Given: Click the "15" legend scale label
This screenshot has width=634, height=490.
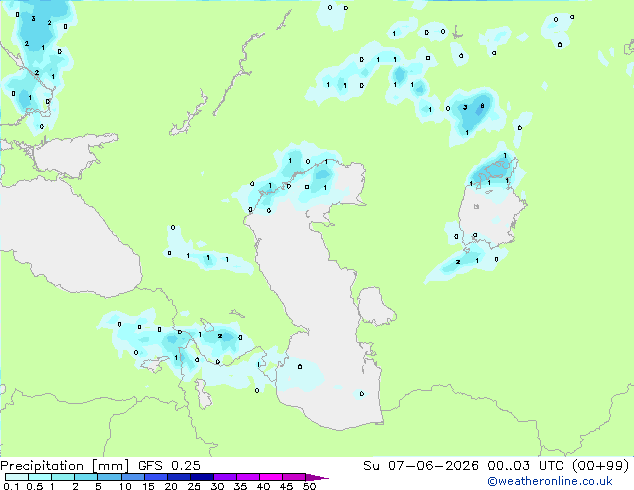Looking at the screenshot, I should click(148, 486).
